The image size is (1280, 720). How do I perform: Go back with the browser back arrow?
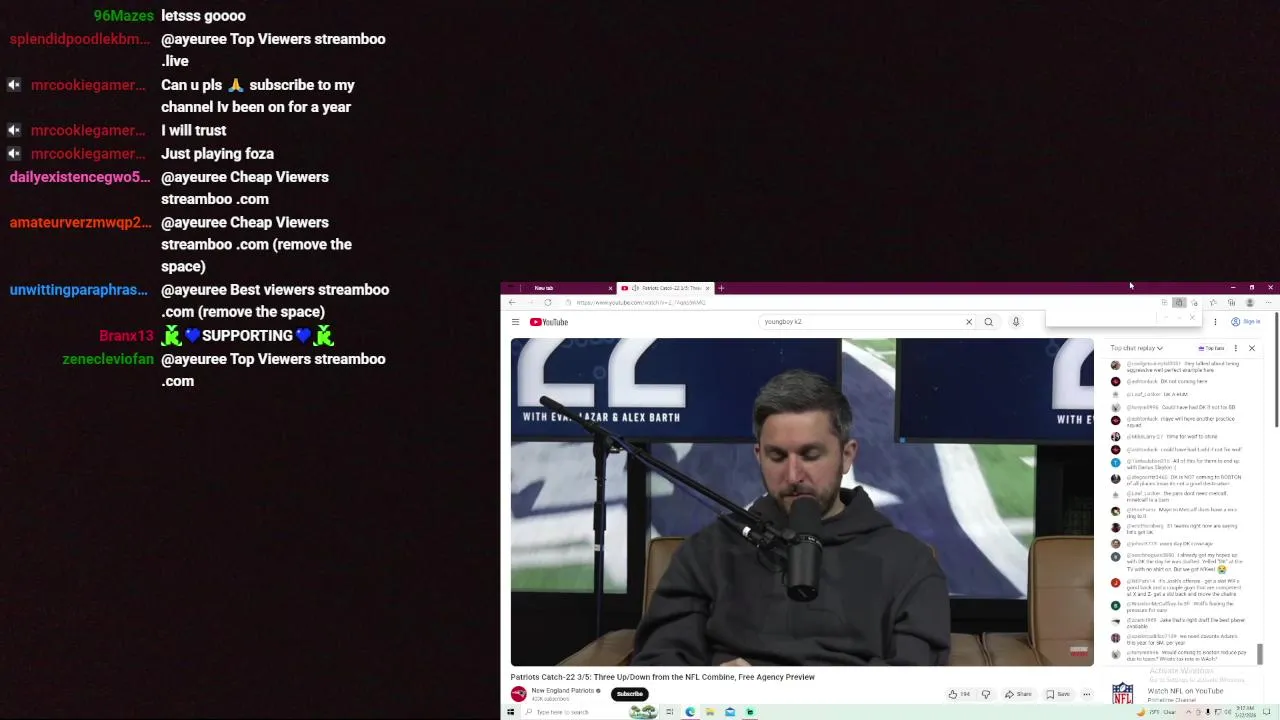[512, 302]
